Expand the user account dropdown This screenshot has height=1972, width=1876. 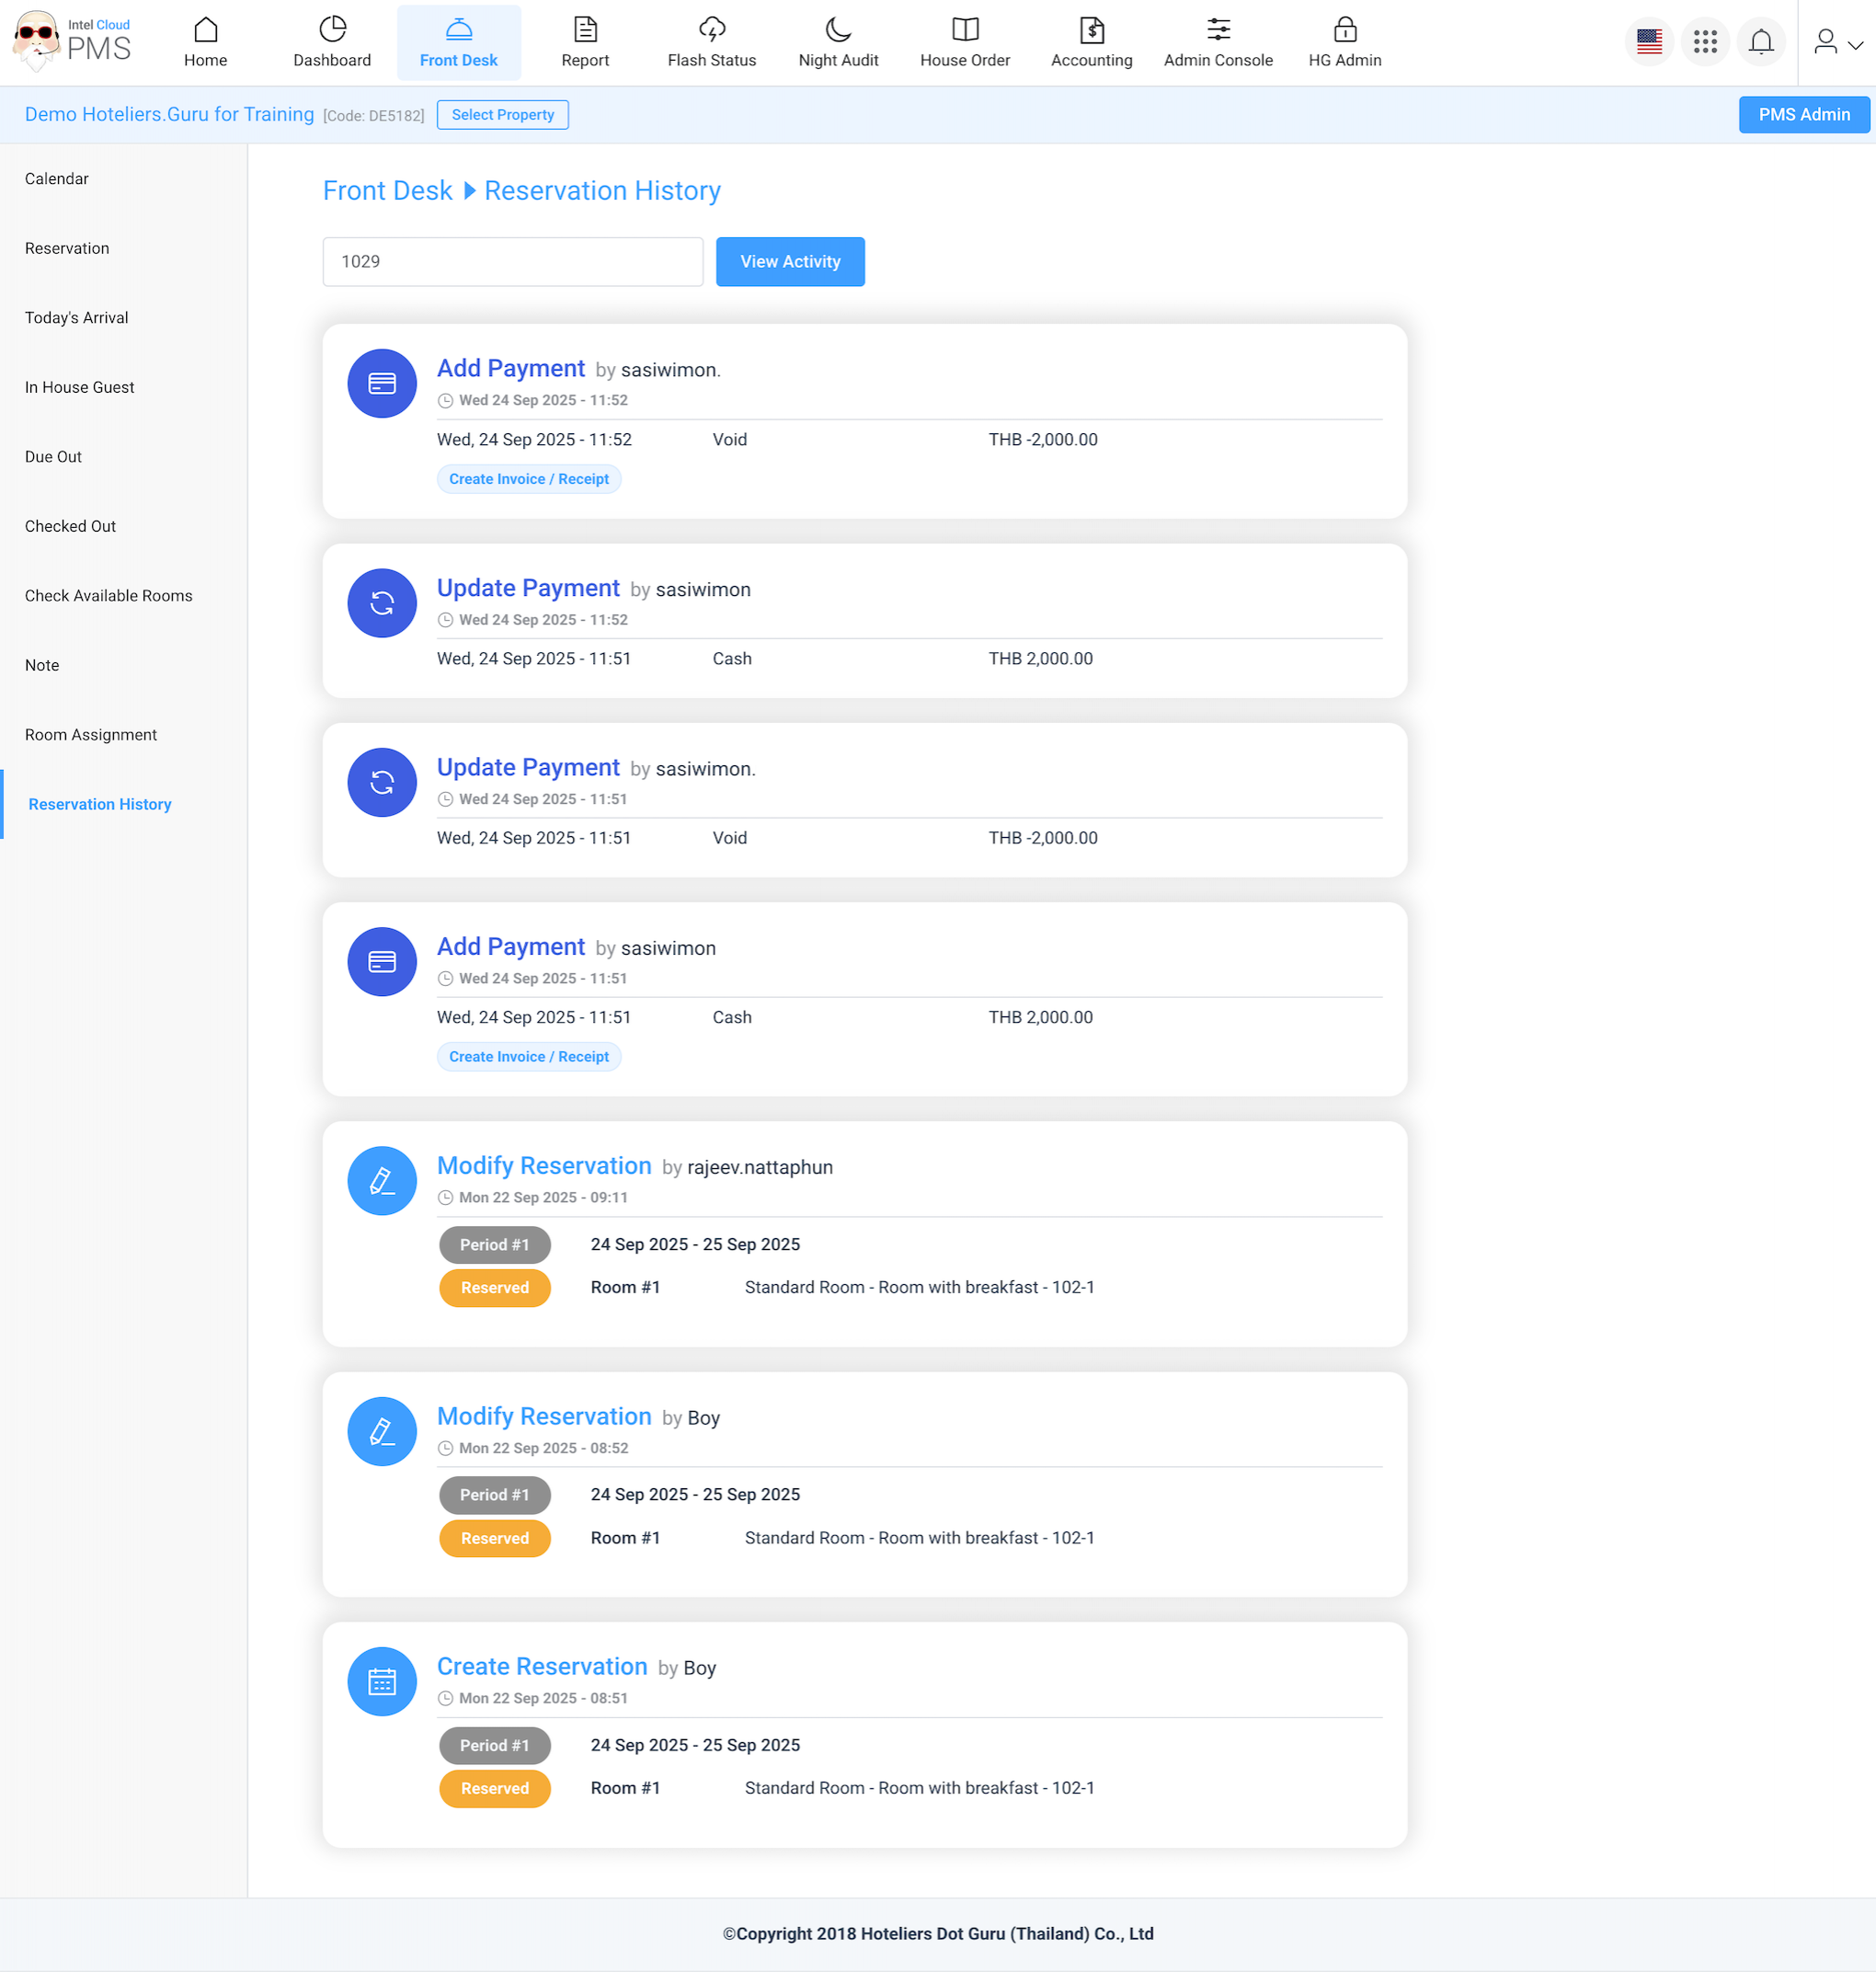coord(1838,42)
